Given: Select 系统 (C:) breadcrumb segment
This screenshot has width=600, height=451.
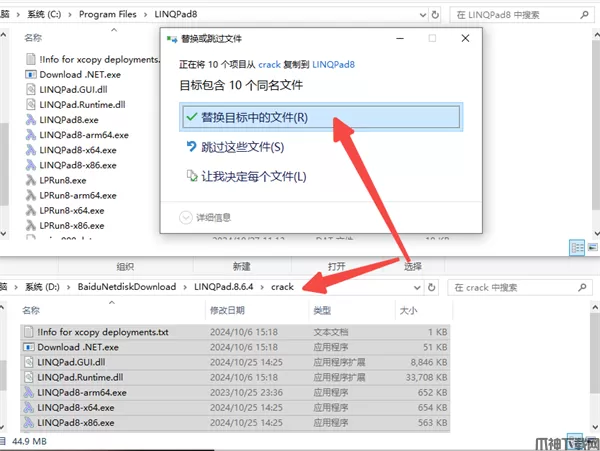Looking at the screenshot, I should click(44, 14).
